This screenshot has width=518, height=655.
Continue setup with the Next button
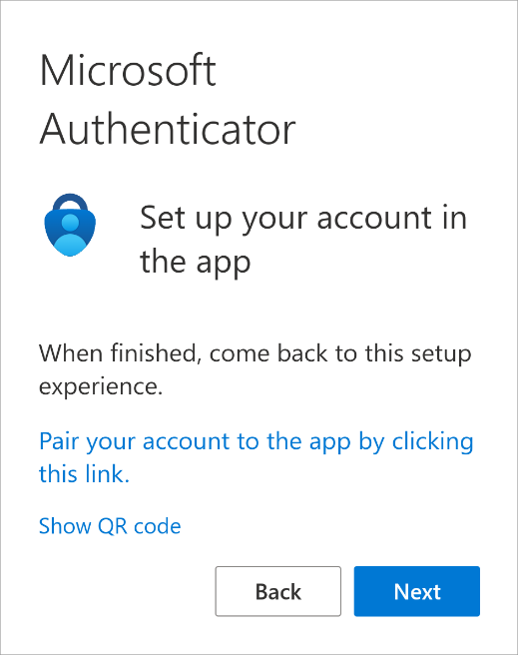click(416, 591)
